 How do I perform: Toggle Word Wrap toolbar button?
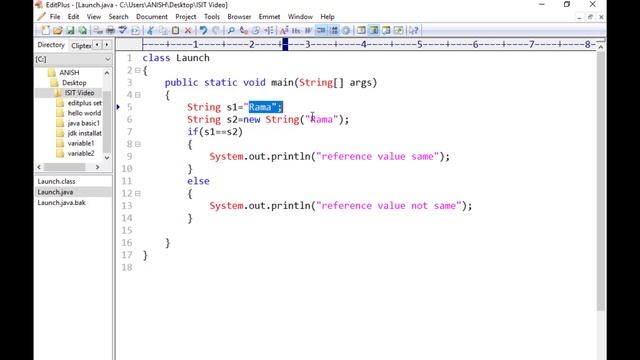tap(308, 30)
